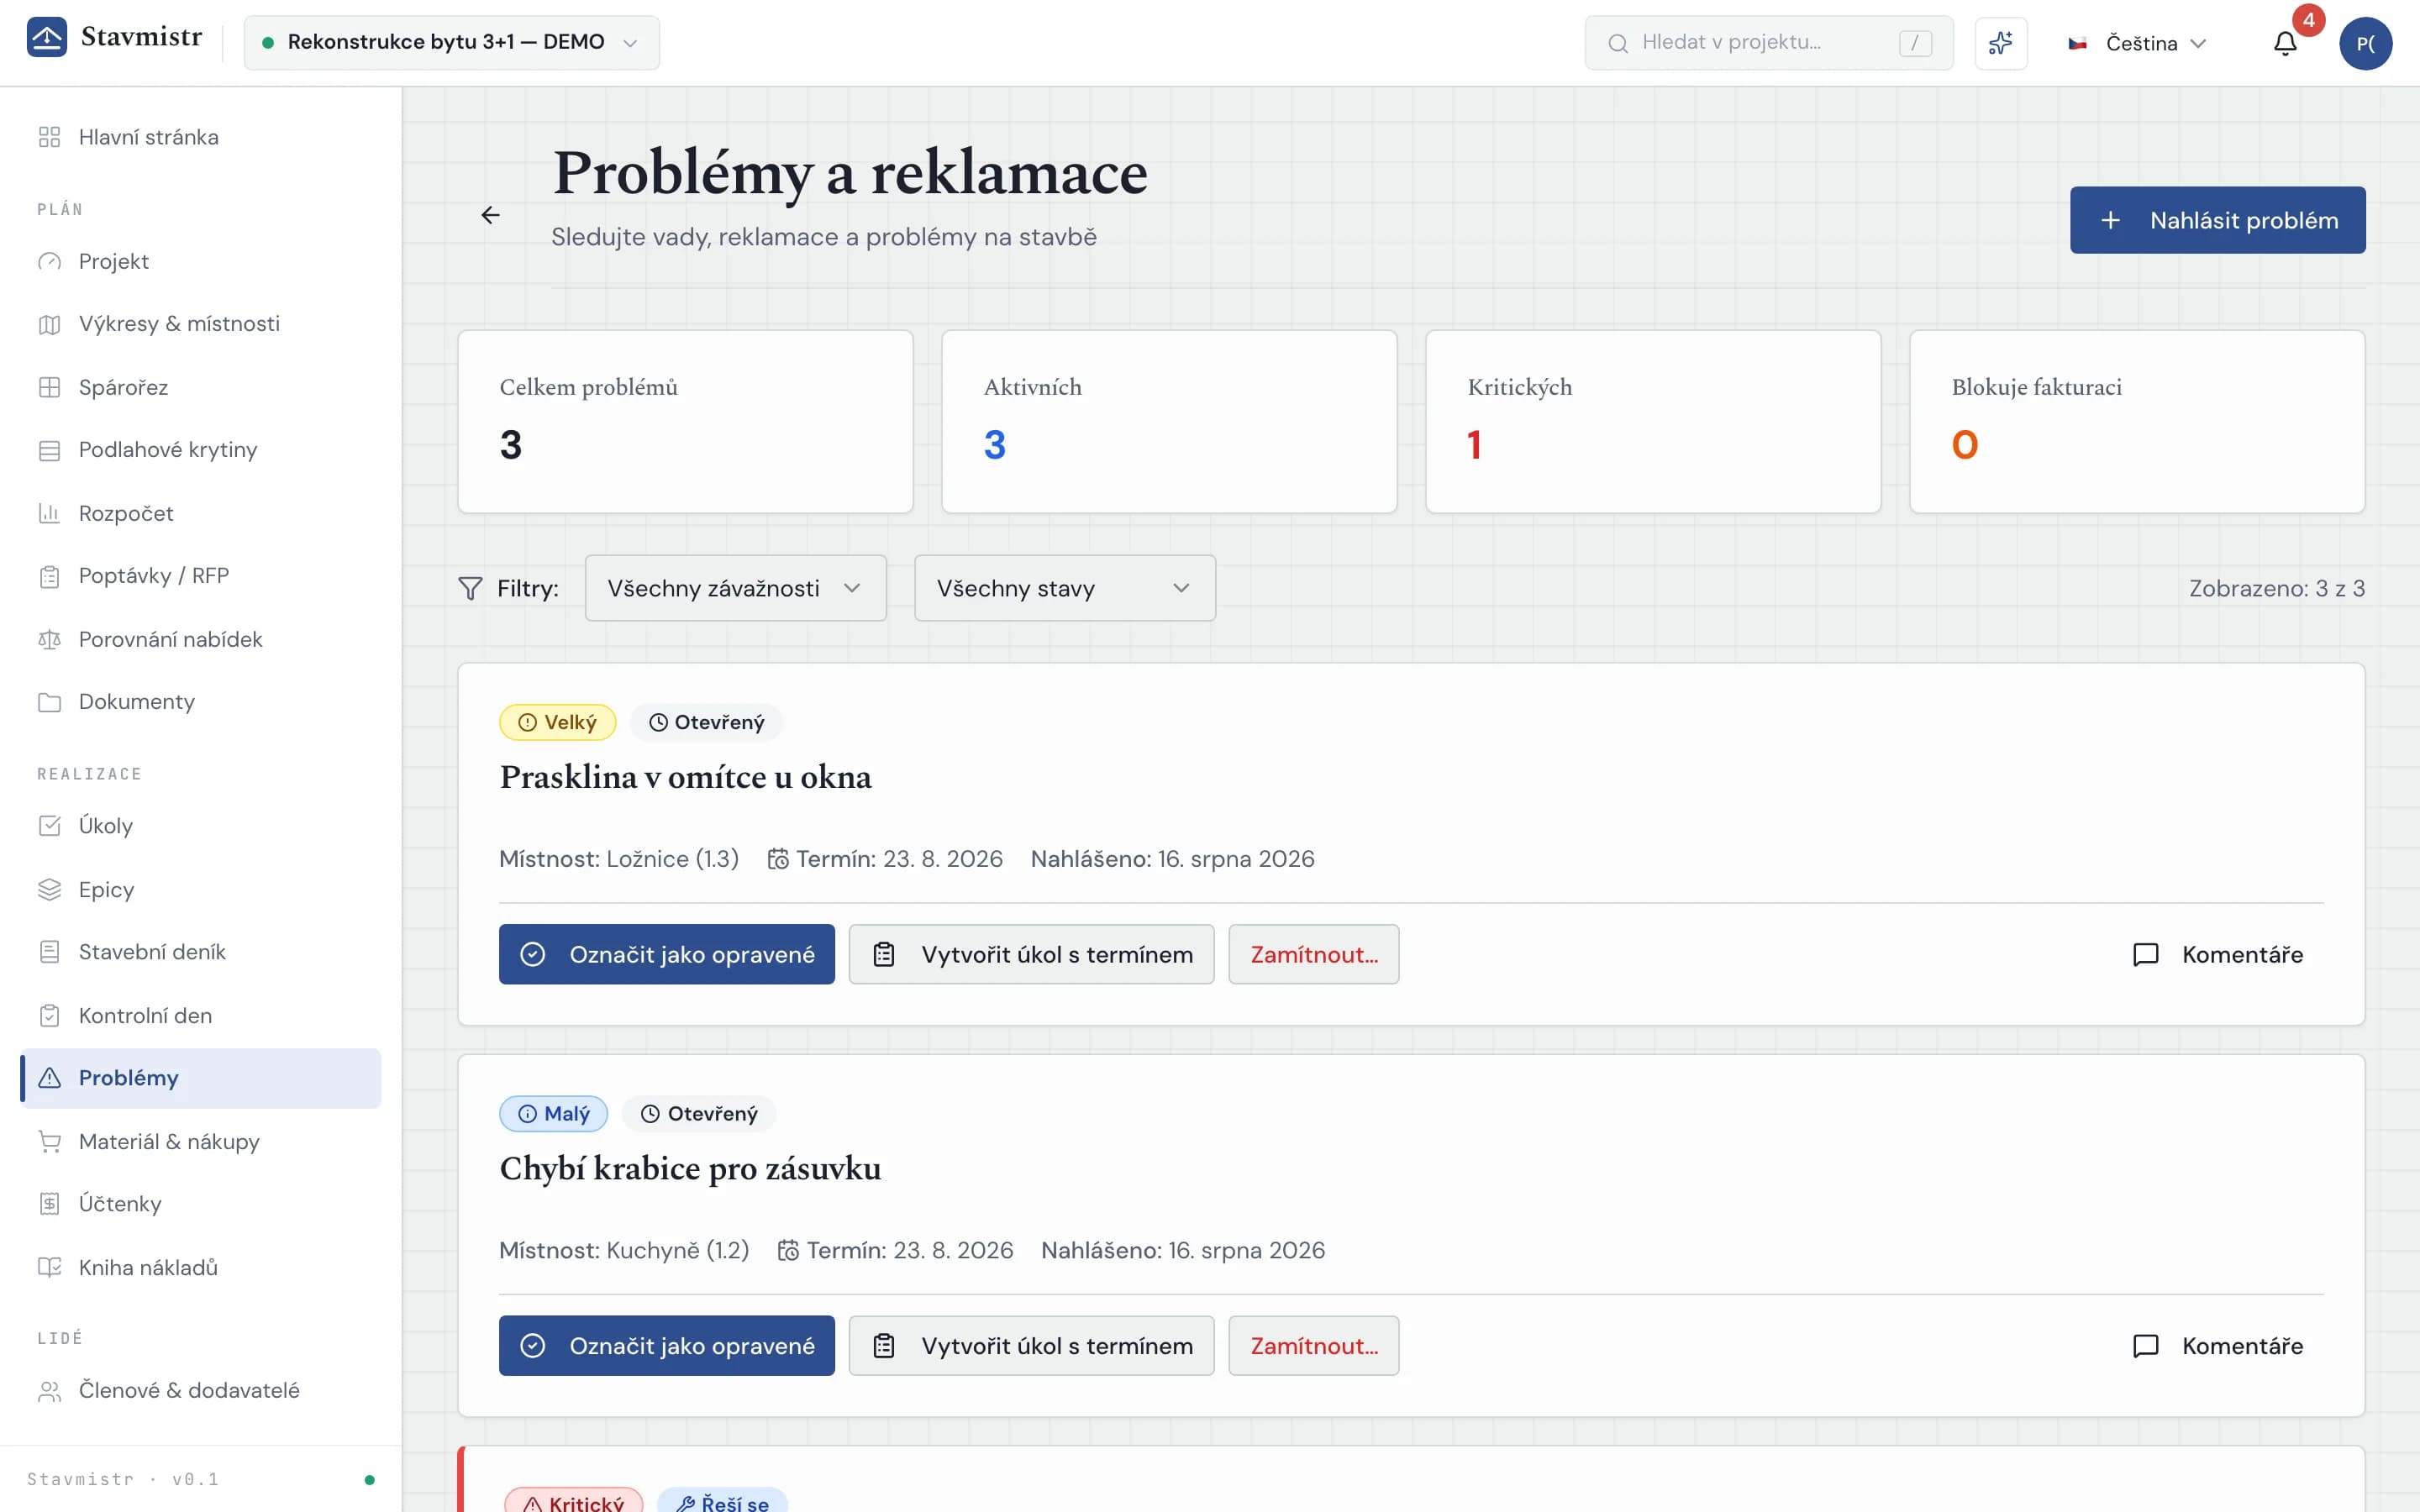Screen dimensions: 2420x1512
Task: Click Místnost: Ložnice (1.3) text
Action: tap(618, 859)
